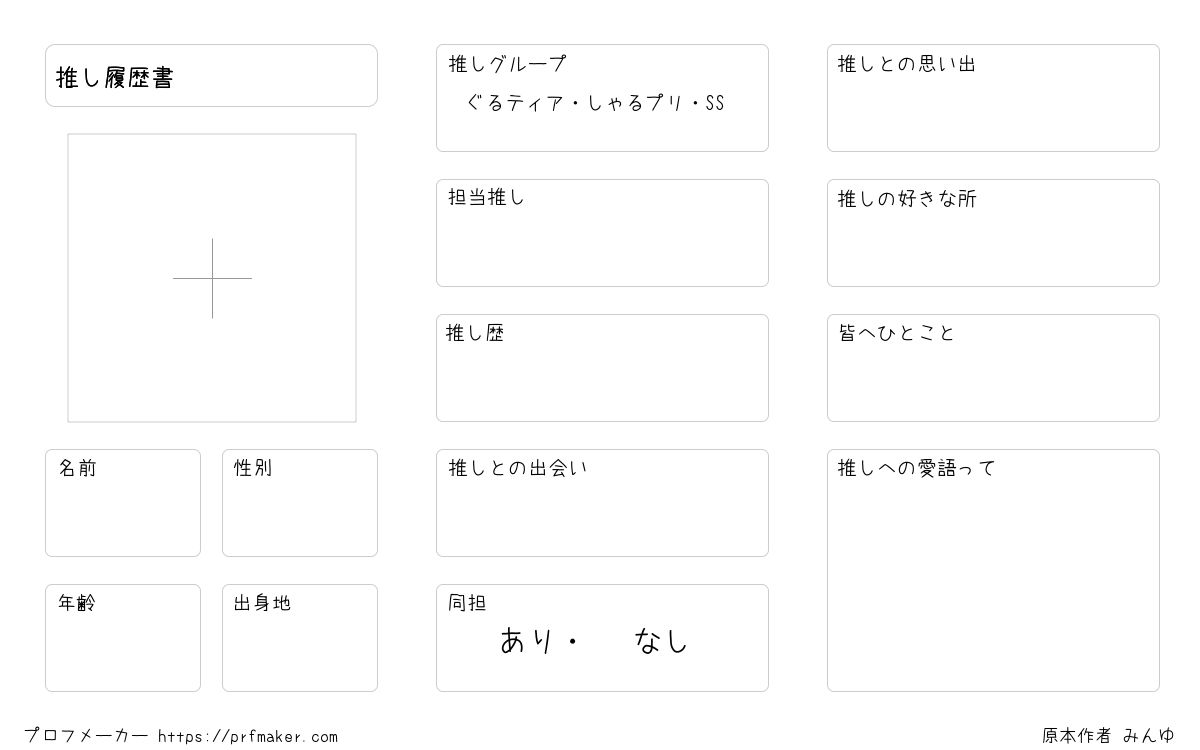Click the 皆へひとこと message box
Viewport: 1200px width, 750px height.
tap(993, 368)
